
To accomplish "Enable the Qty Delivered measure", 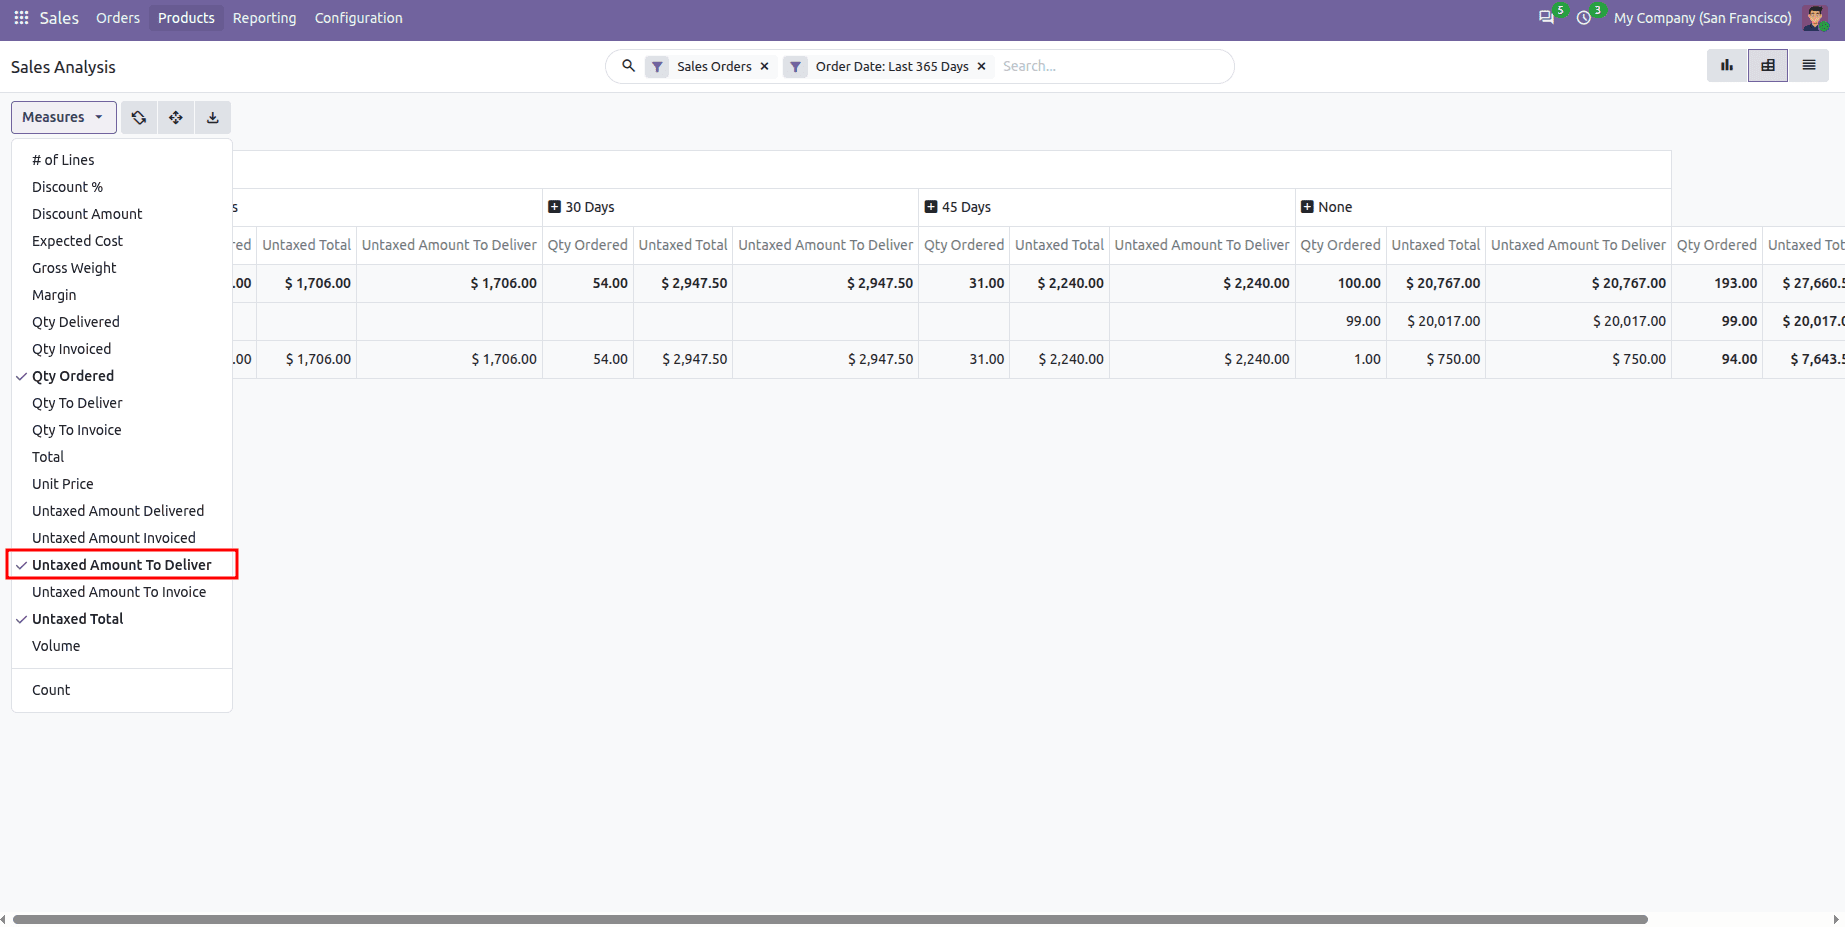I will [122, 322].
